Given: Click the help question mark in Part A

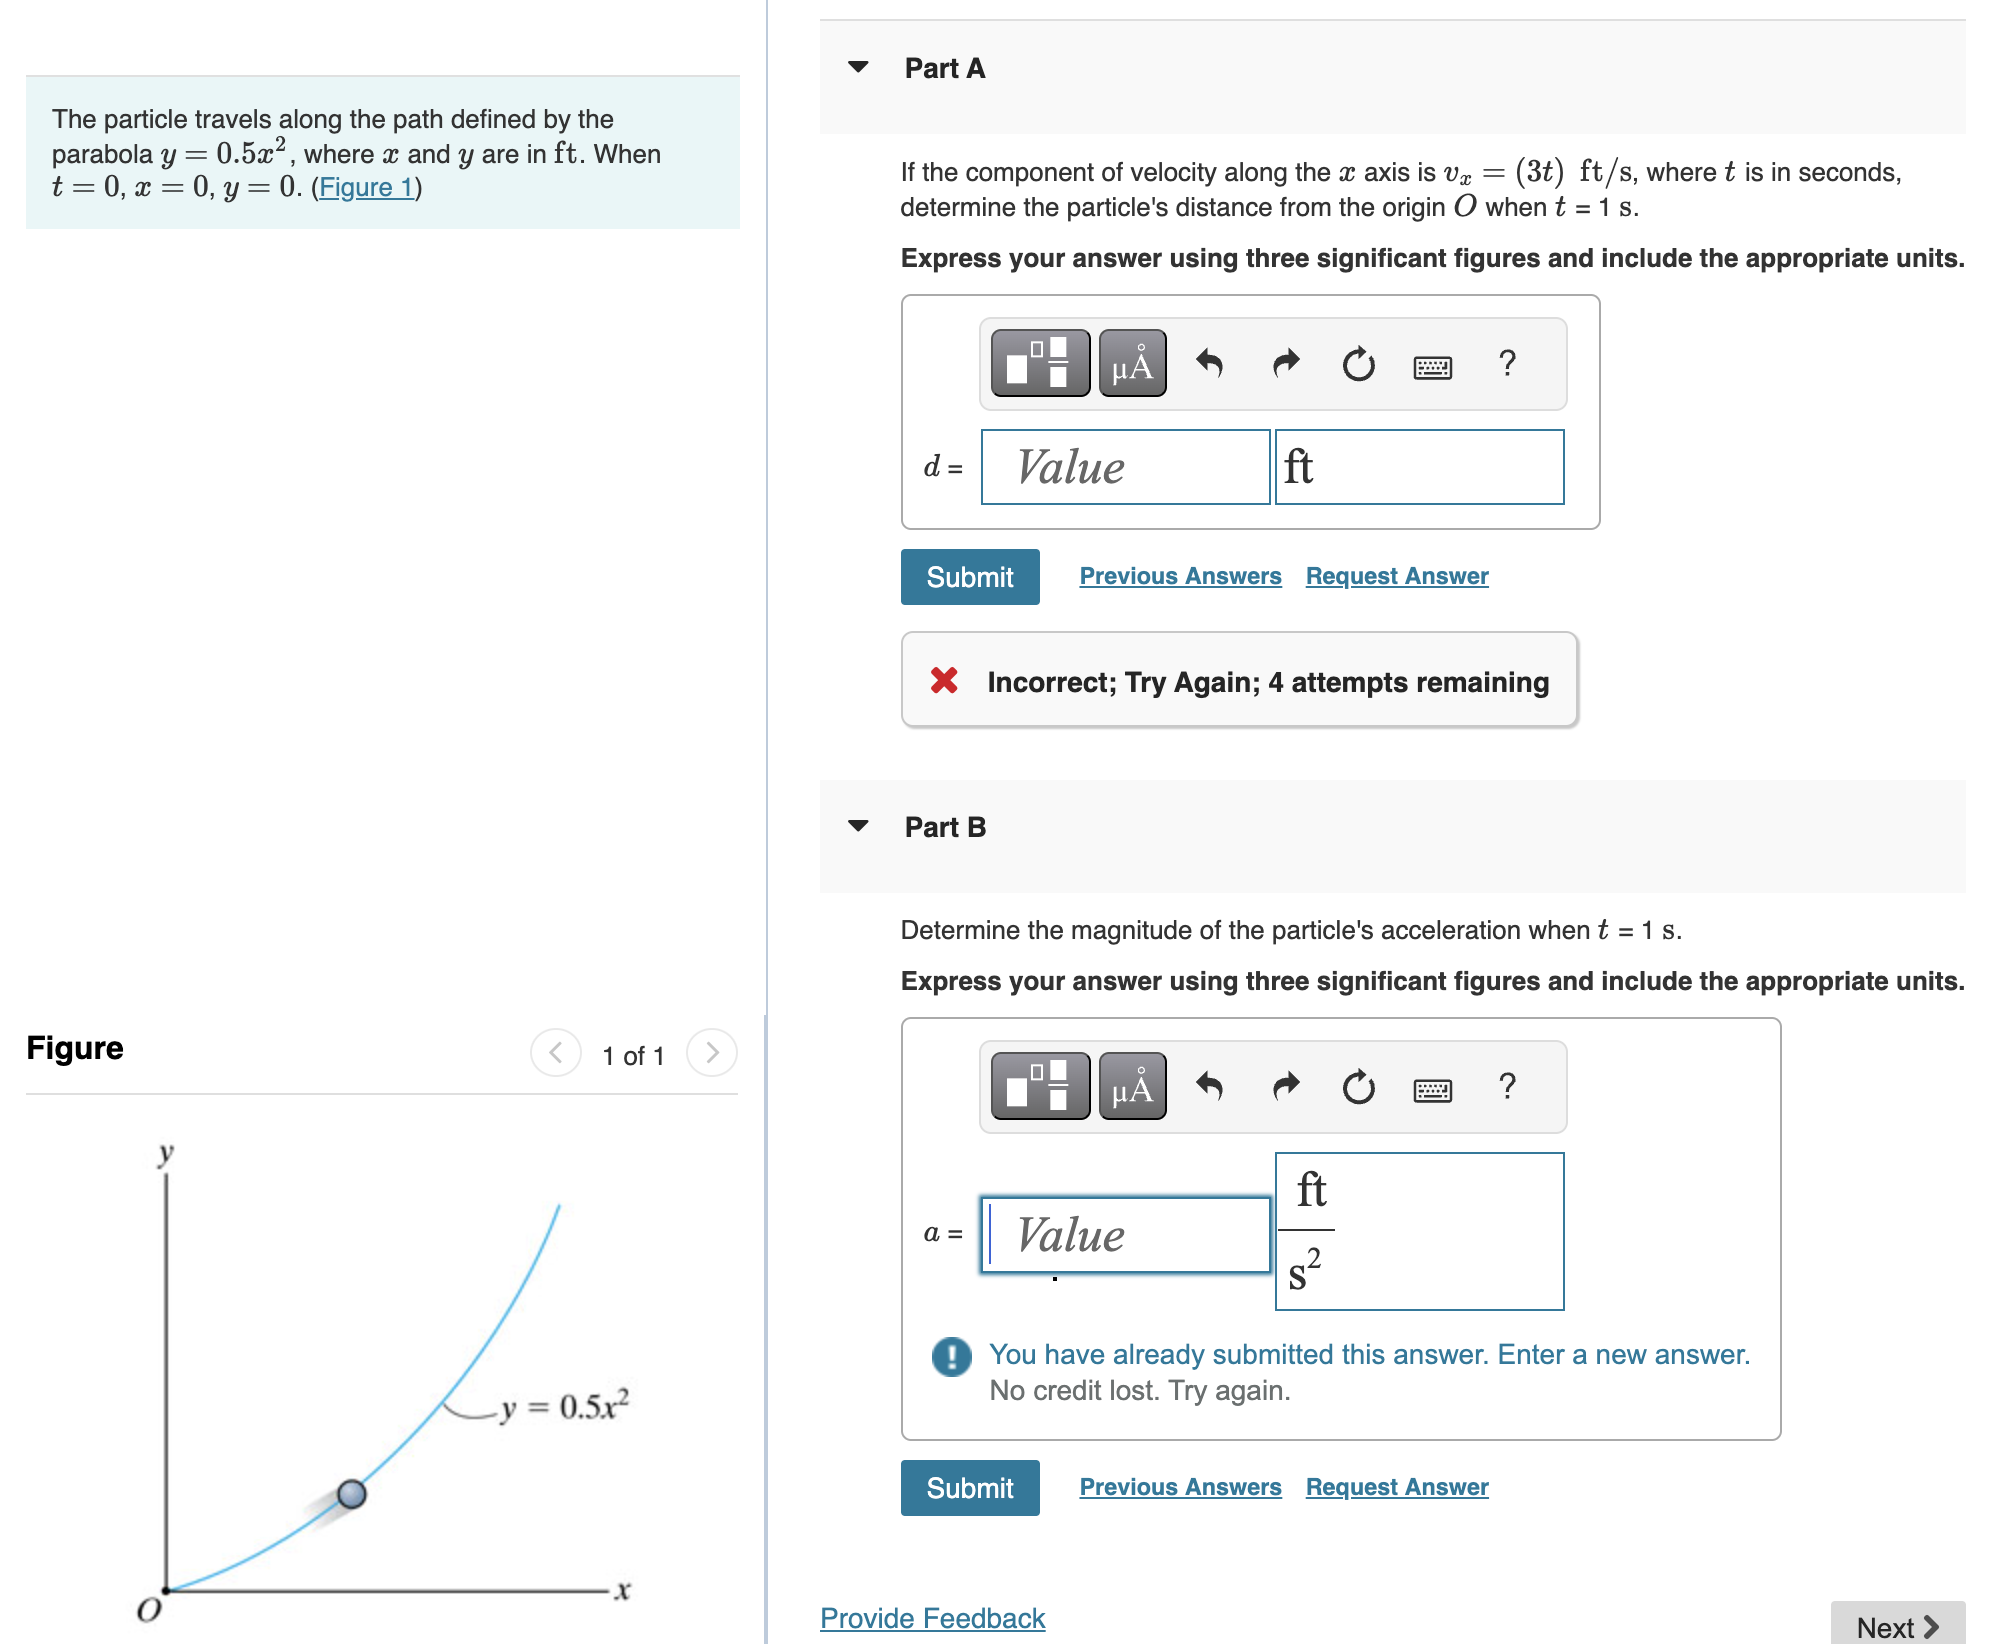Looking at the screenshot, I should point(1506,363).
